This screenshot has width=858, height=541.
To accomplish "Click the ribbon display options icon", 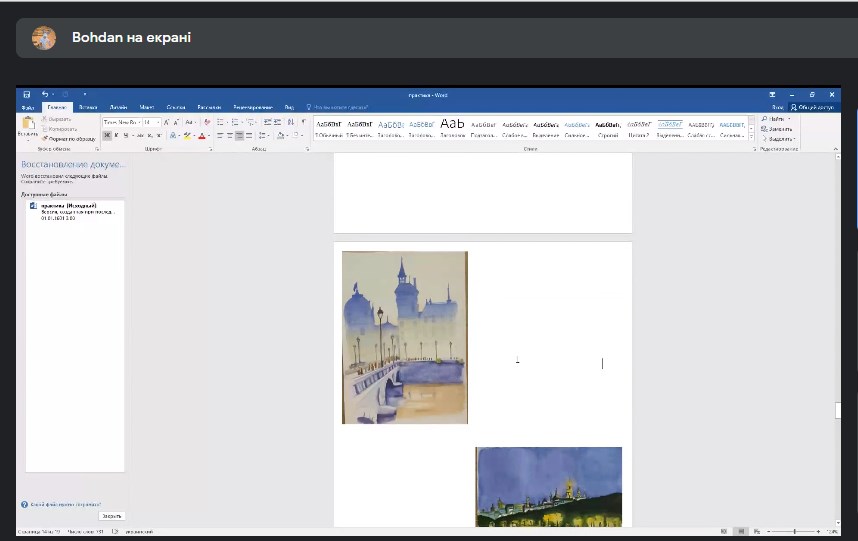I will (x=772, y=95).
